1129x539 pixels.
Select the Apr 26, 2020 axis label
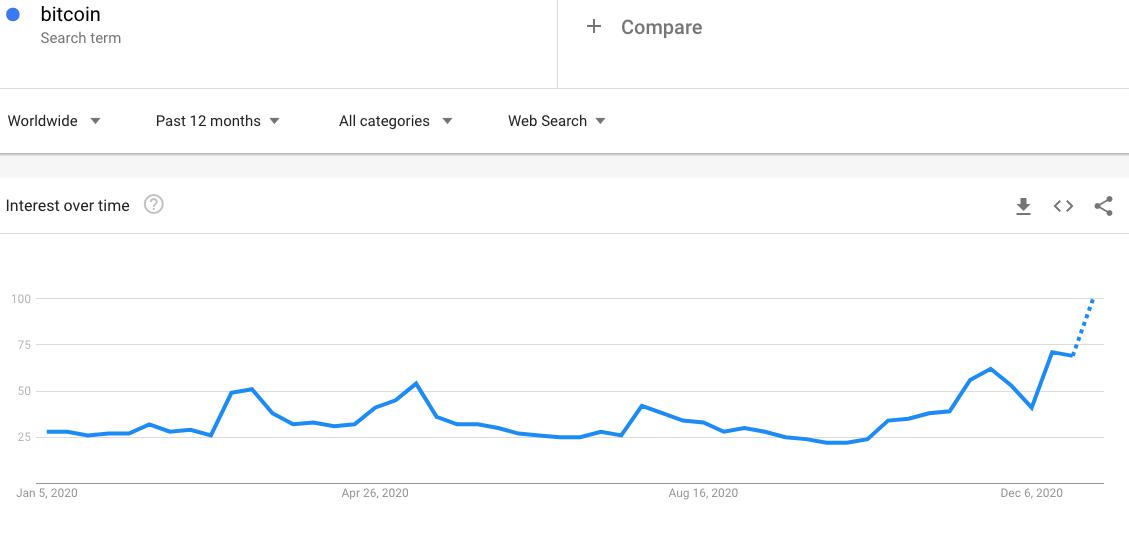[375, 493]
